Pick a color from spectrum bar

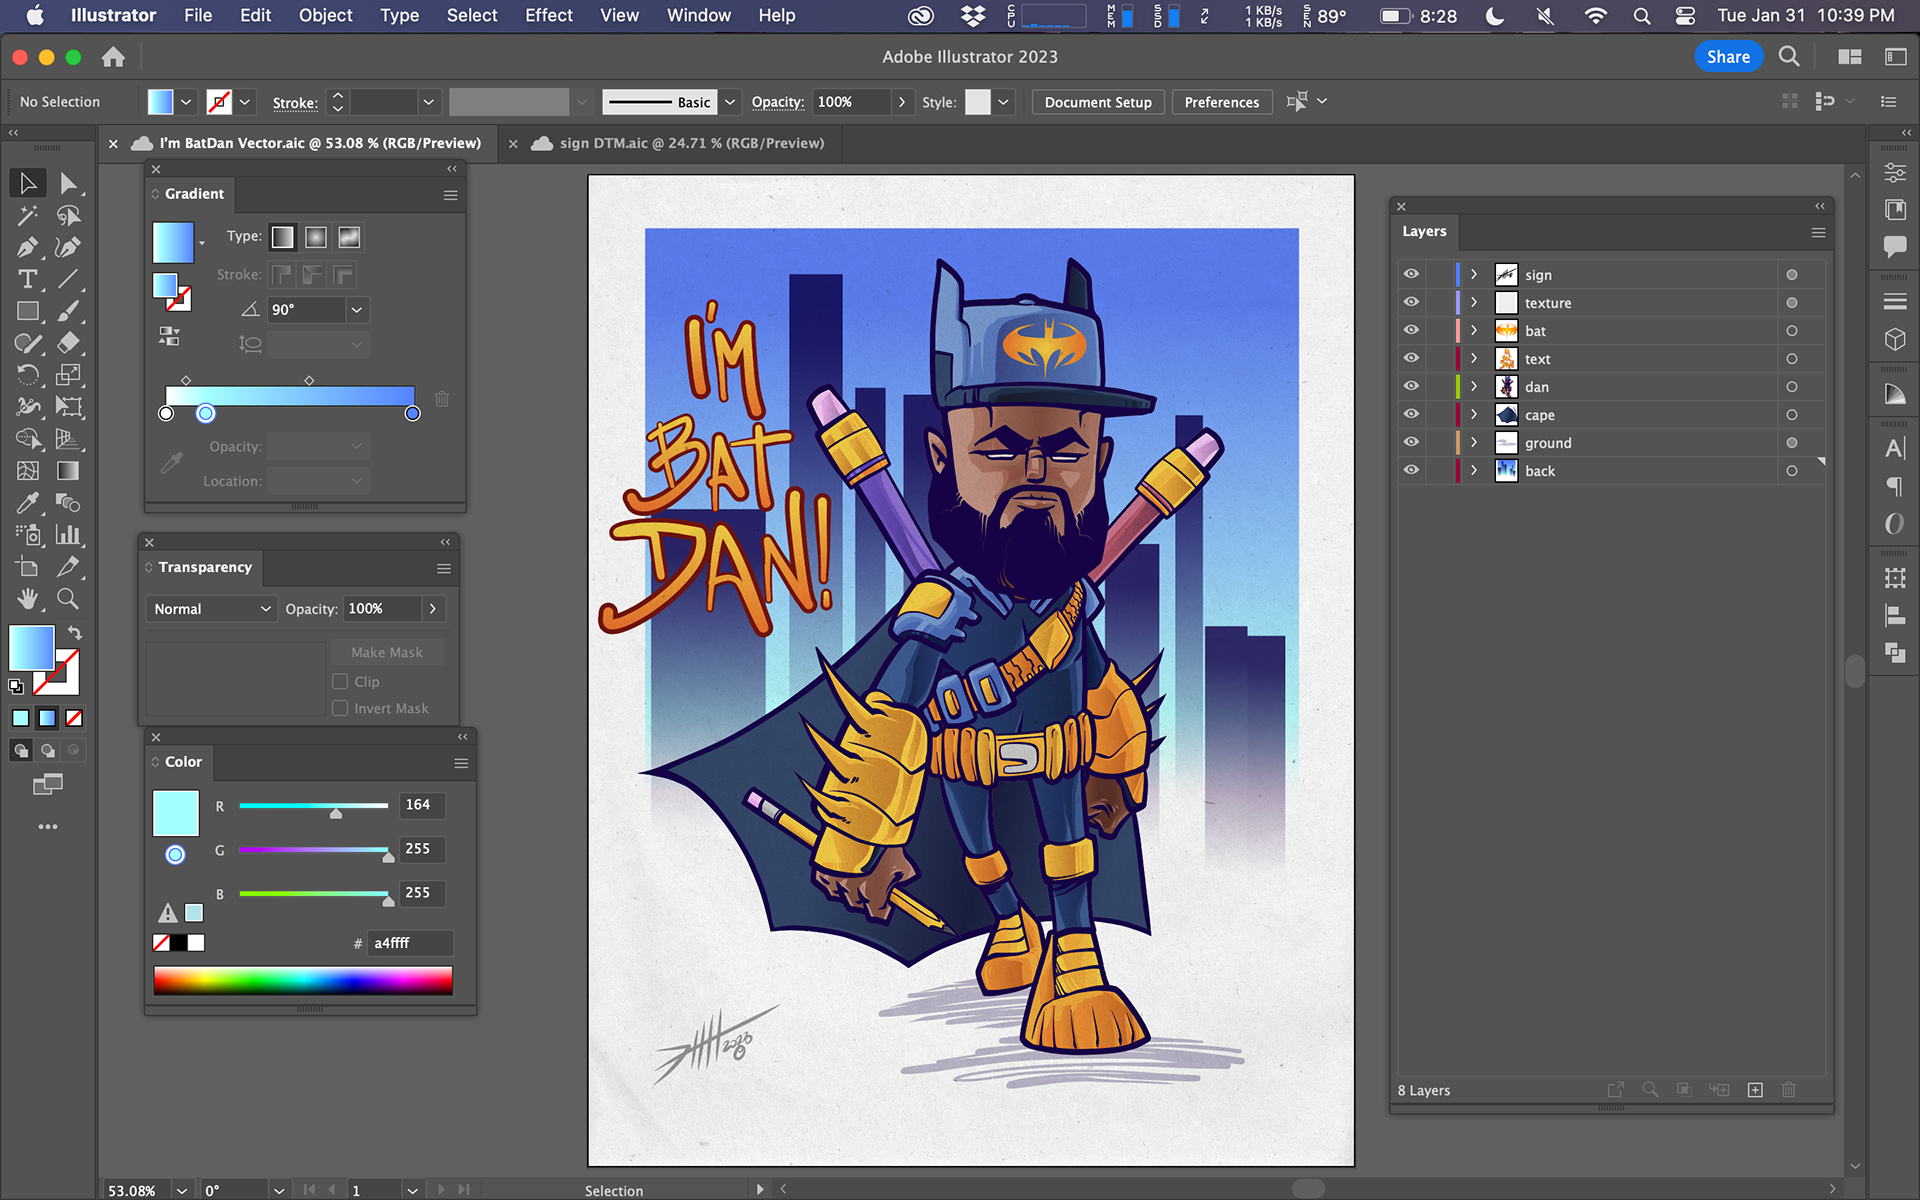(303, 981)
